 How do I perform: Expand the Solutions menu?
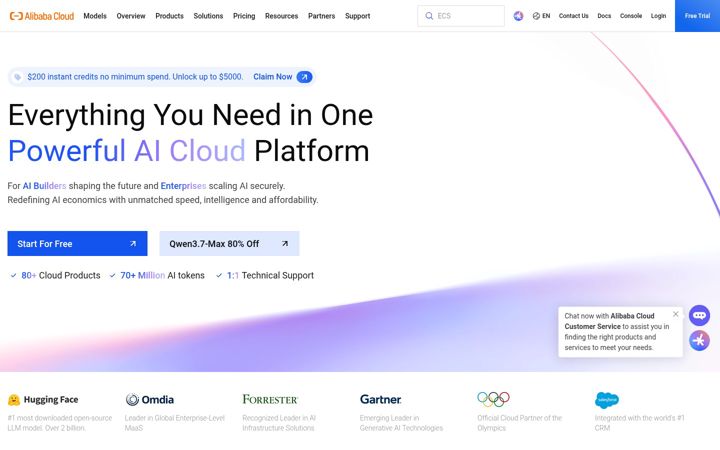pyautogui.click(x=208, y=16)
